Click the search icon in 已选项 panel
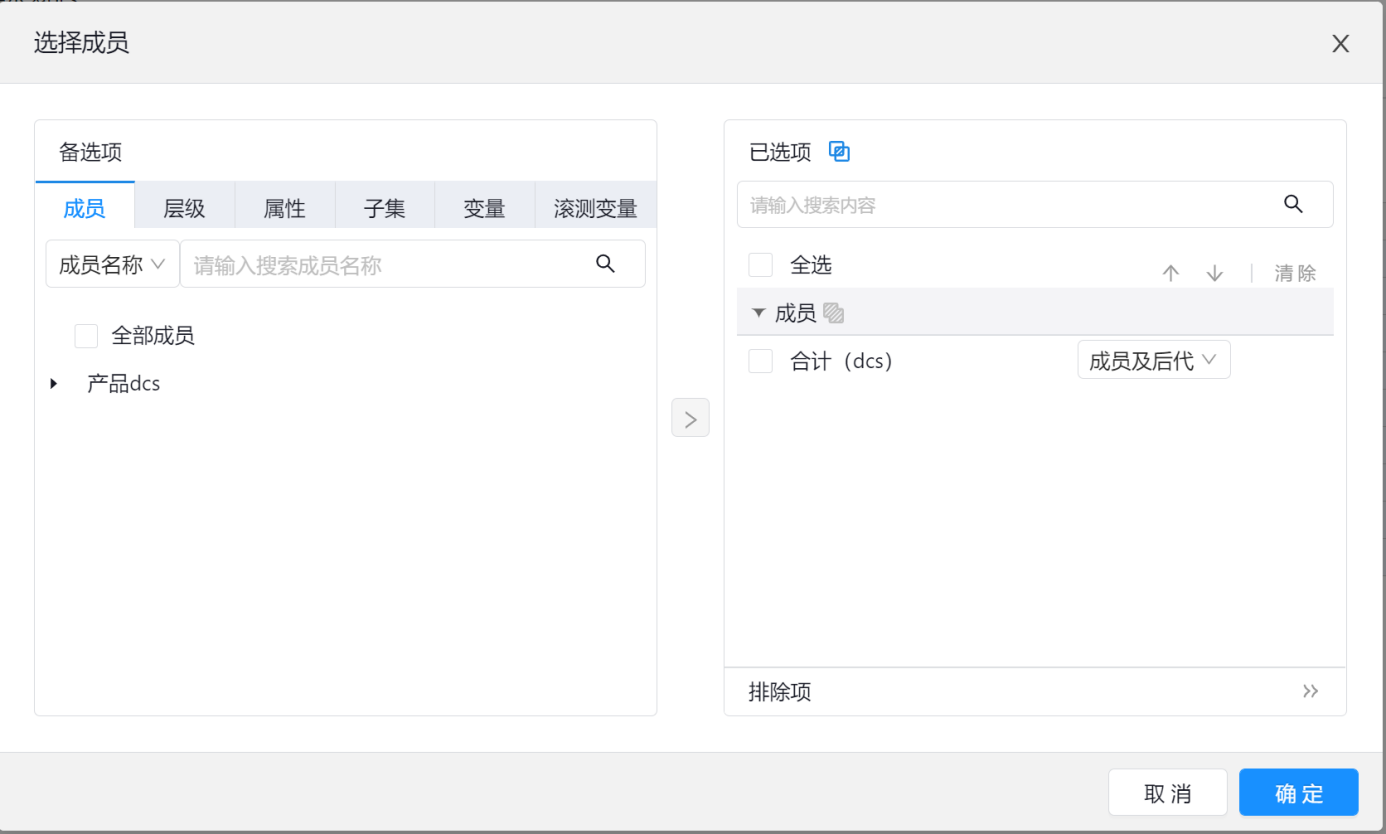 point(1293,204)
